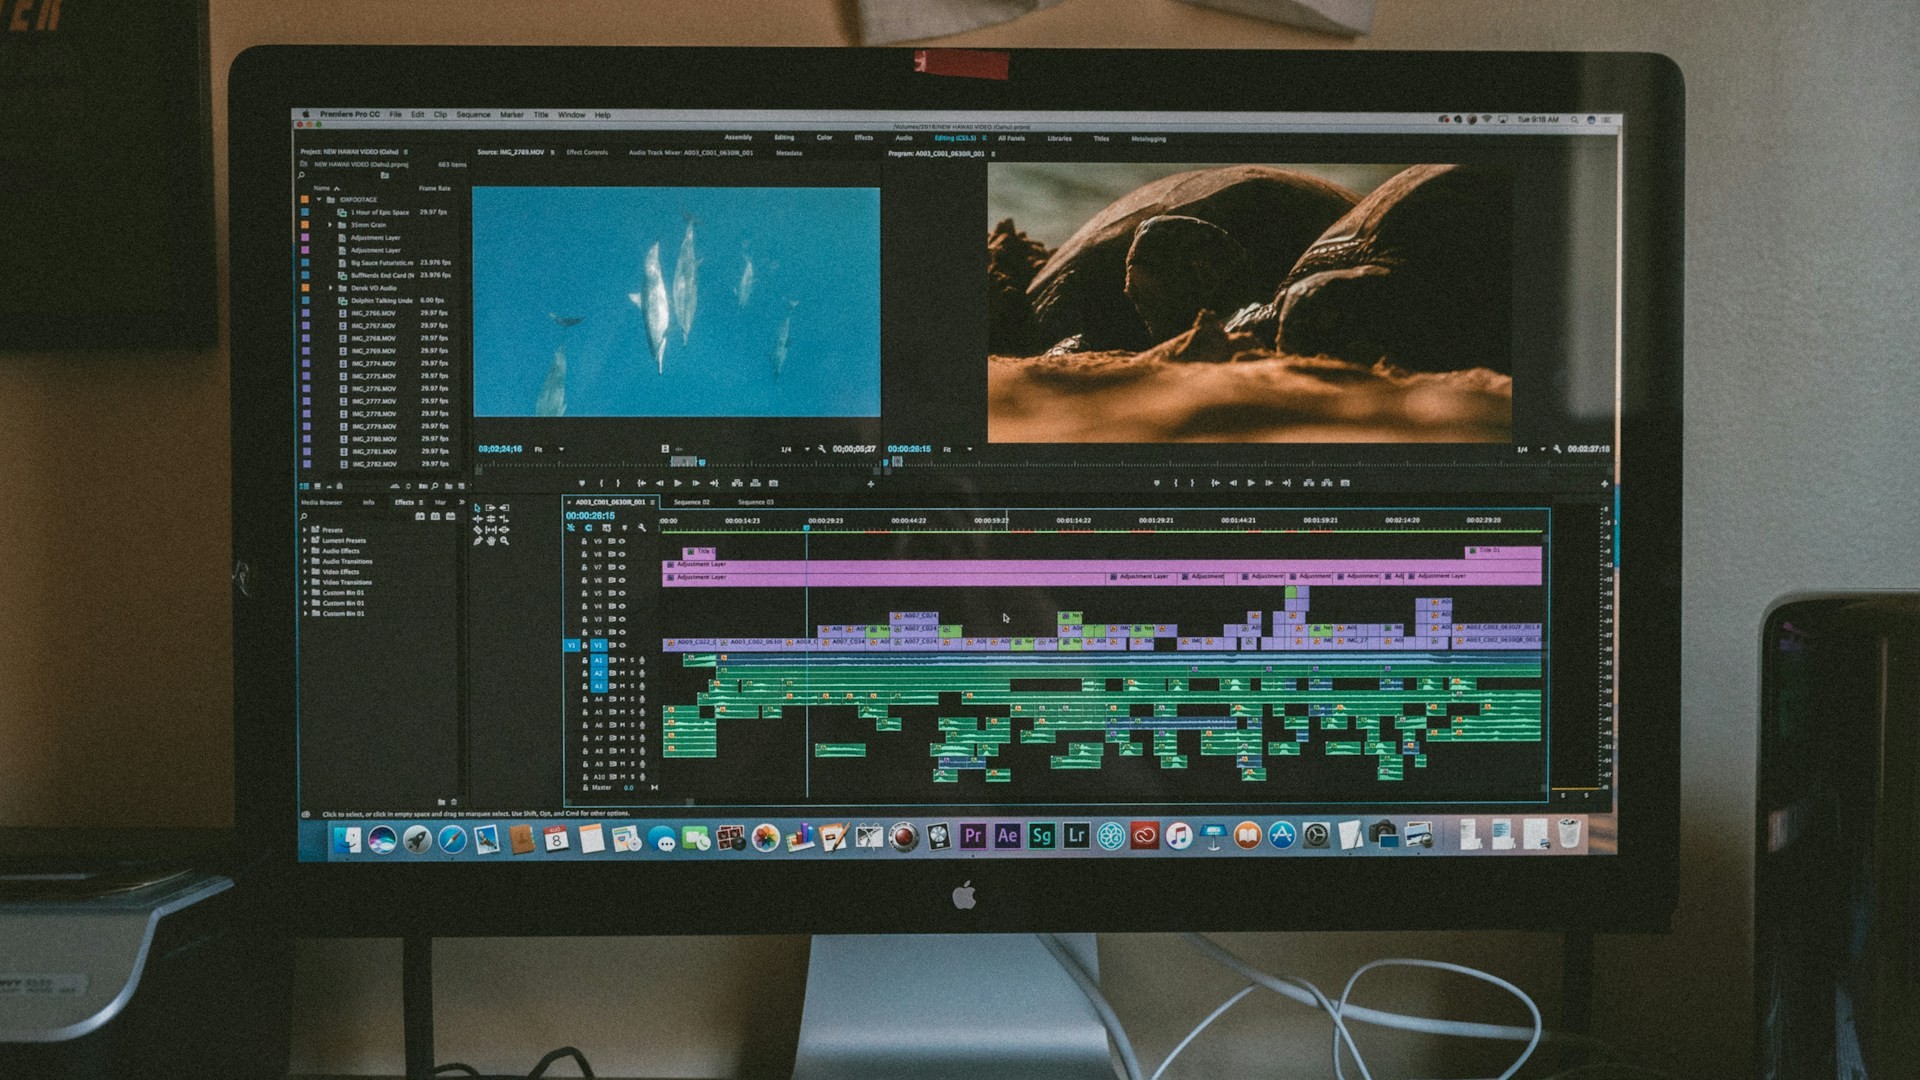Open the Sequence menu
1920x1080 pixels.
[473, 115]
